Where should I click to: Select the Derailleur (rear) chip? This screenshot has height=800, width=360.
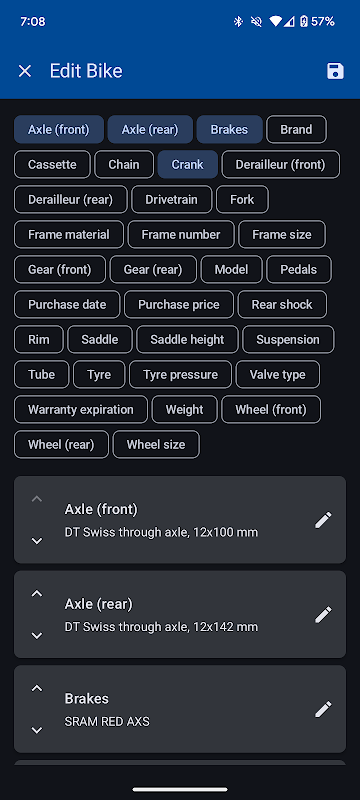70,199
